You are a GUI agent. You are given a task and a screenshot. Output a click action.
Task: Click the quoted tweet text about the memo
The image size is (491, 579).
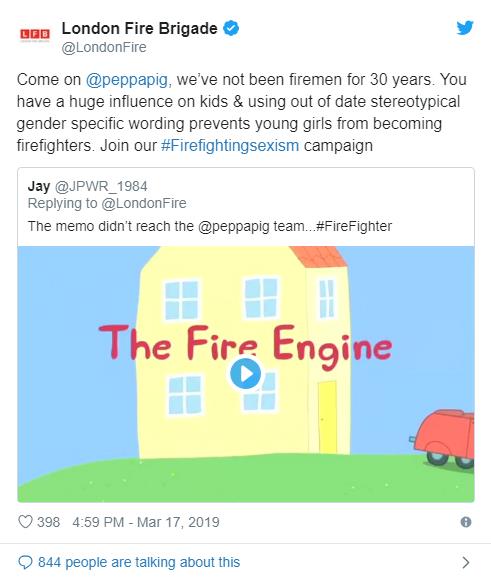(210, 226)
